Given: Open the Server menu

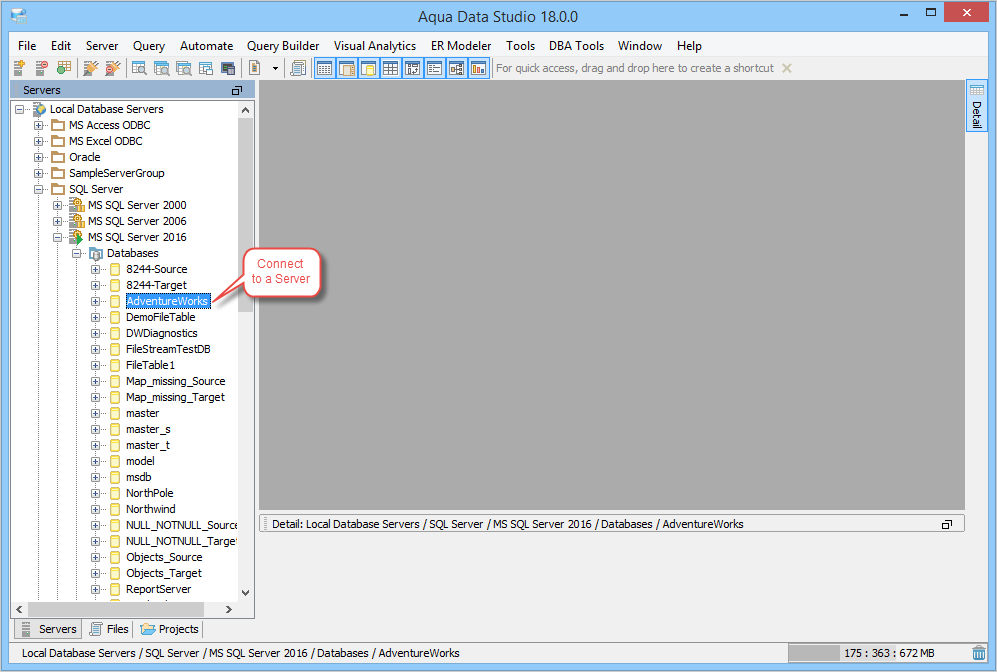Looking at the screenshot, I should [102, 46].
